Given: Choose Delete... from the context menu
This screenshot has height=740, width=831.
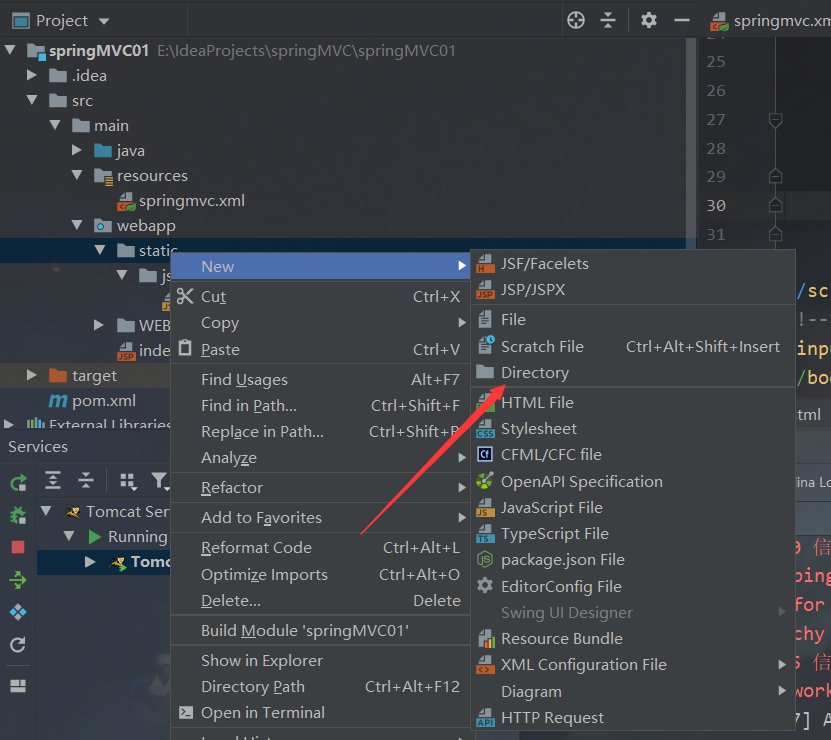Looking at the screenshot, I should click(x=320, y=601).
